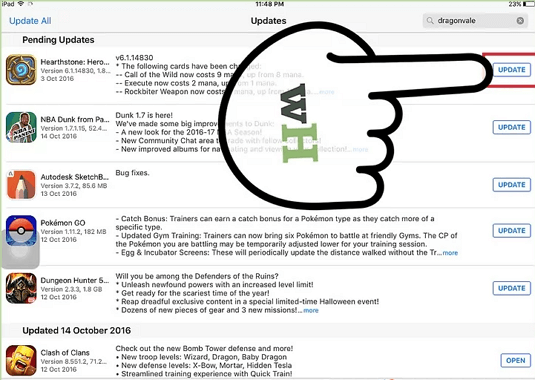The height and width of the screenshot is (380, 535).
Task: Tap the AssistiveTouch floating button
Action: (20, 249)
